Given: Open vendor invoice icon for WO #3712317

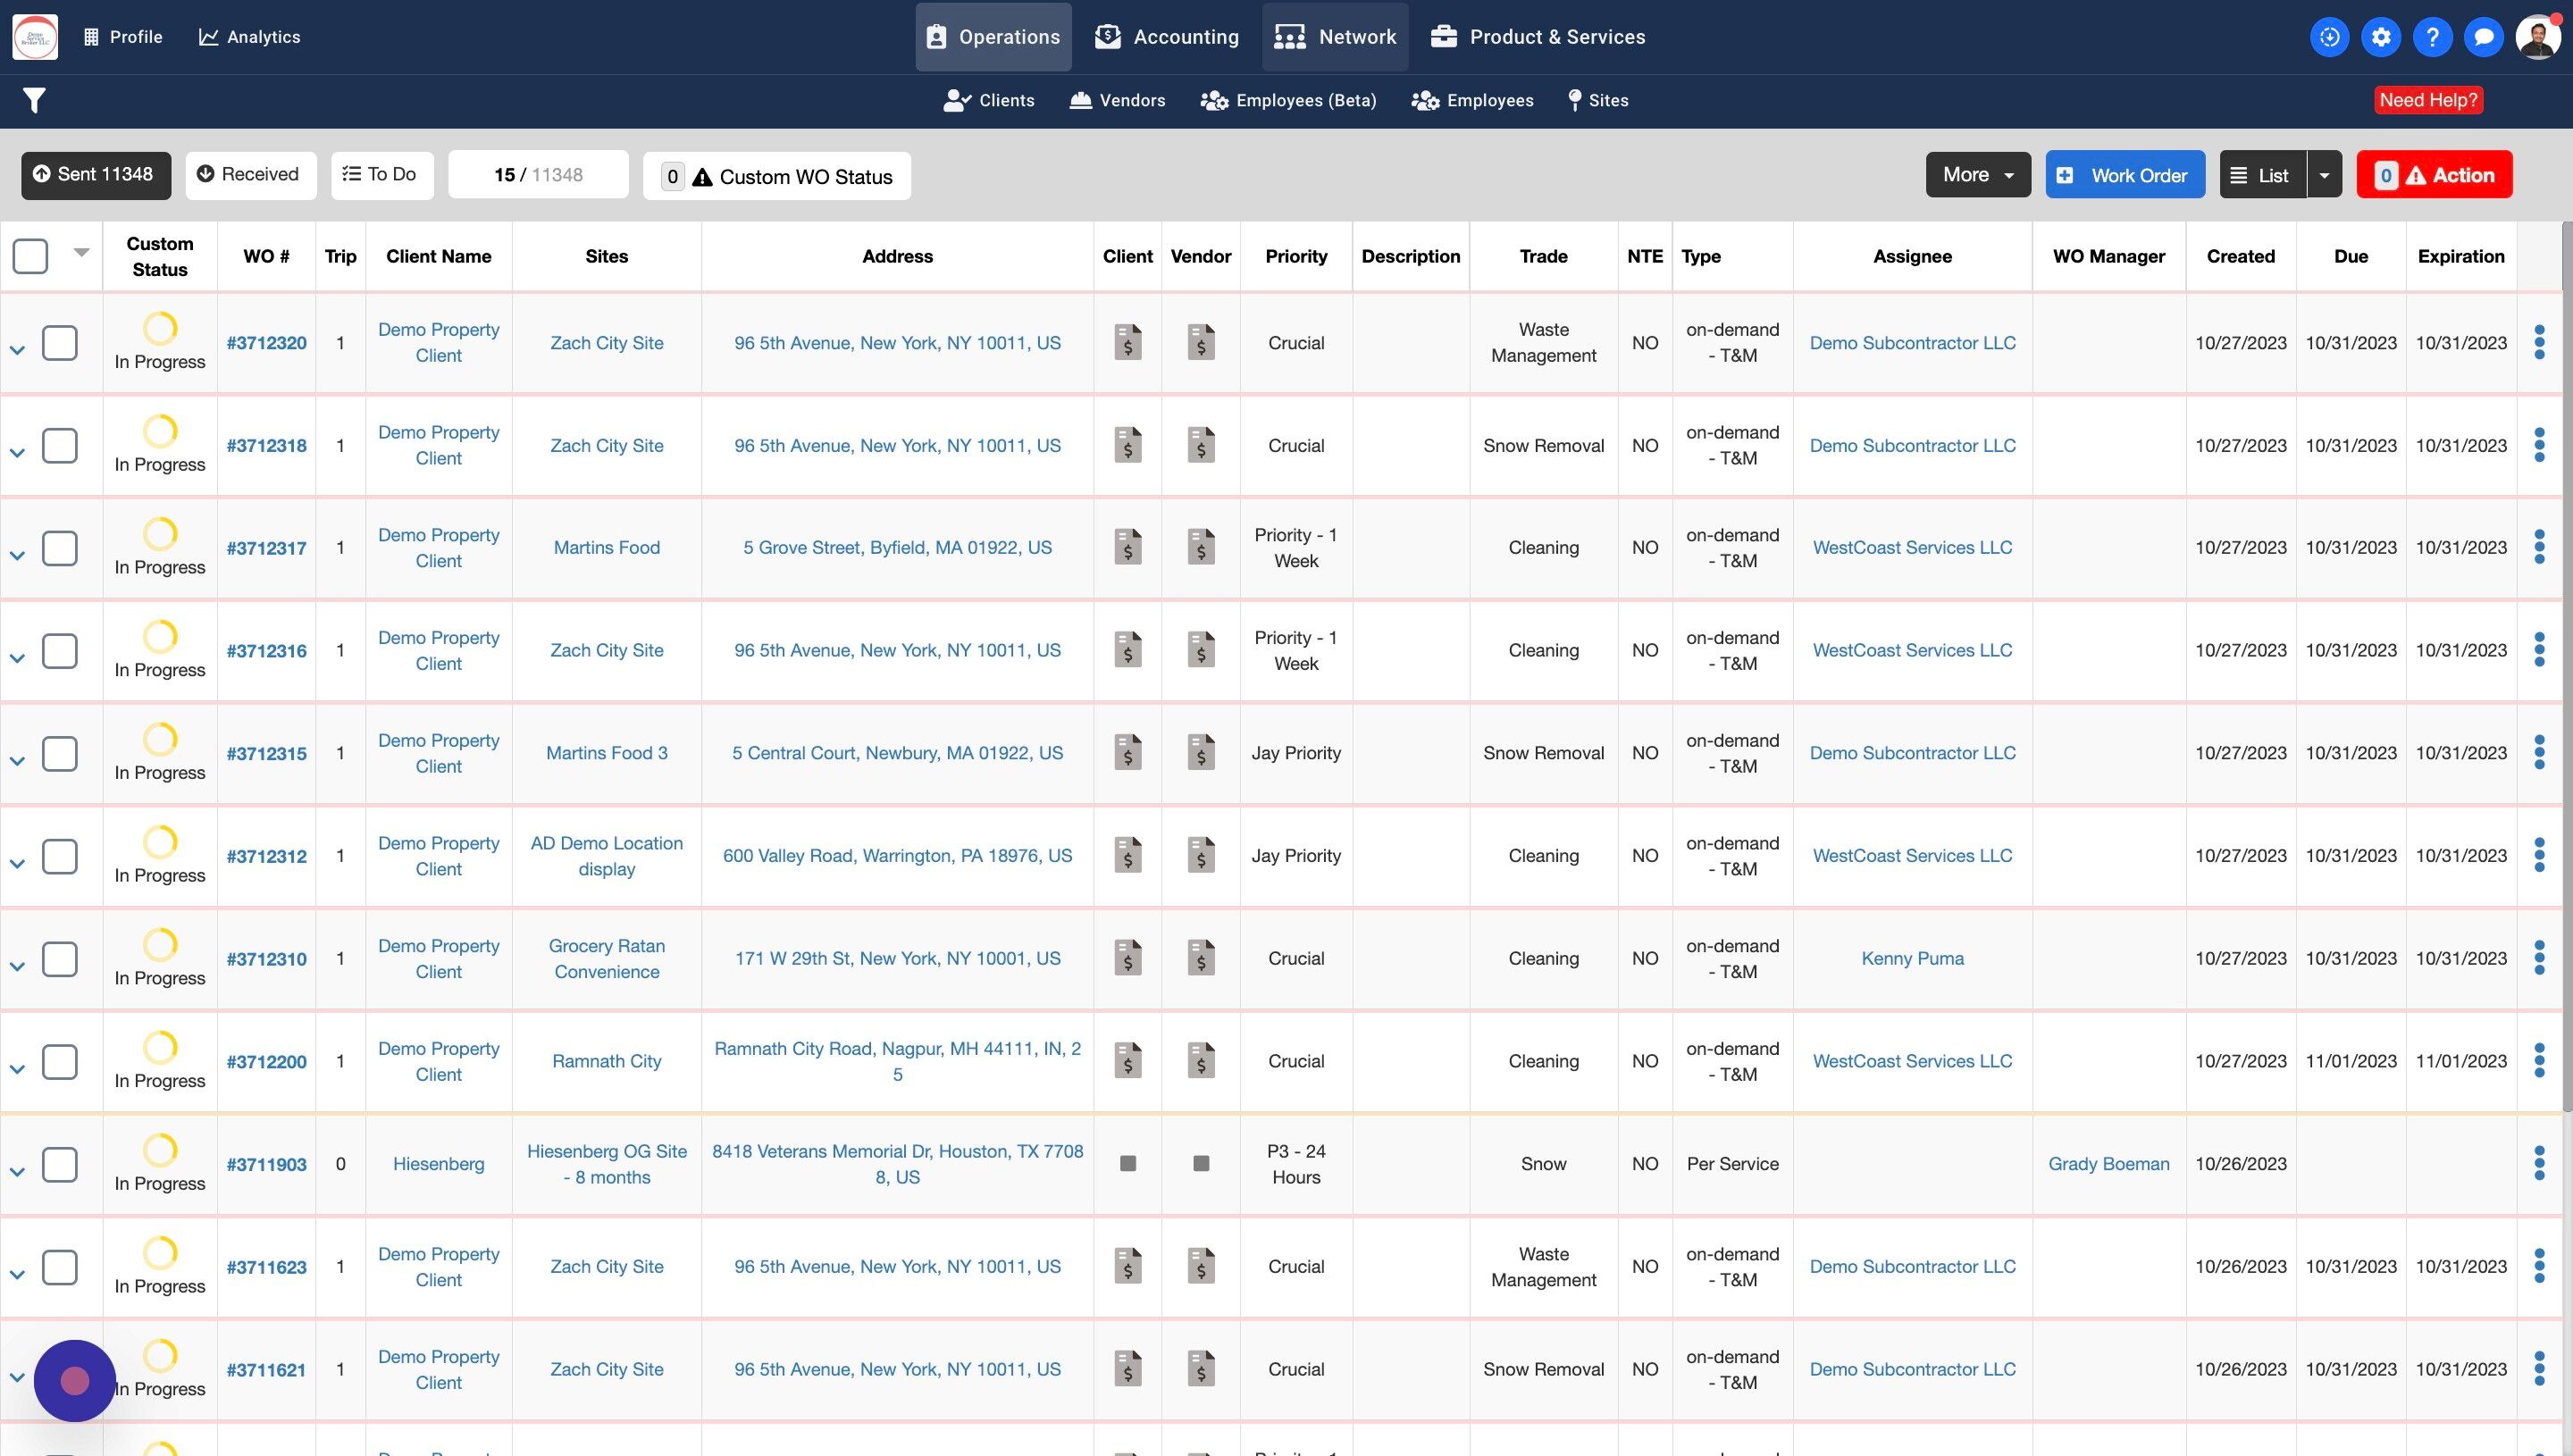Looking at the screenshot, I should click(1200, 547).
